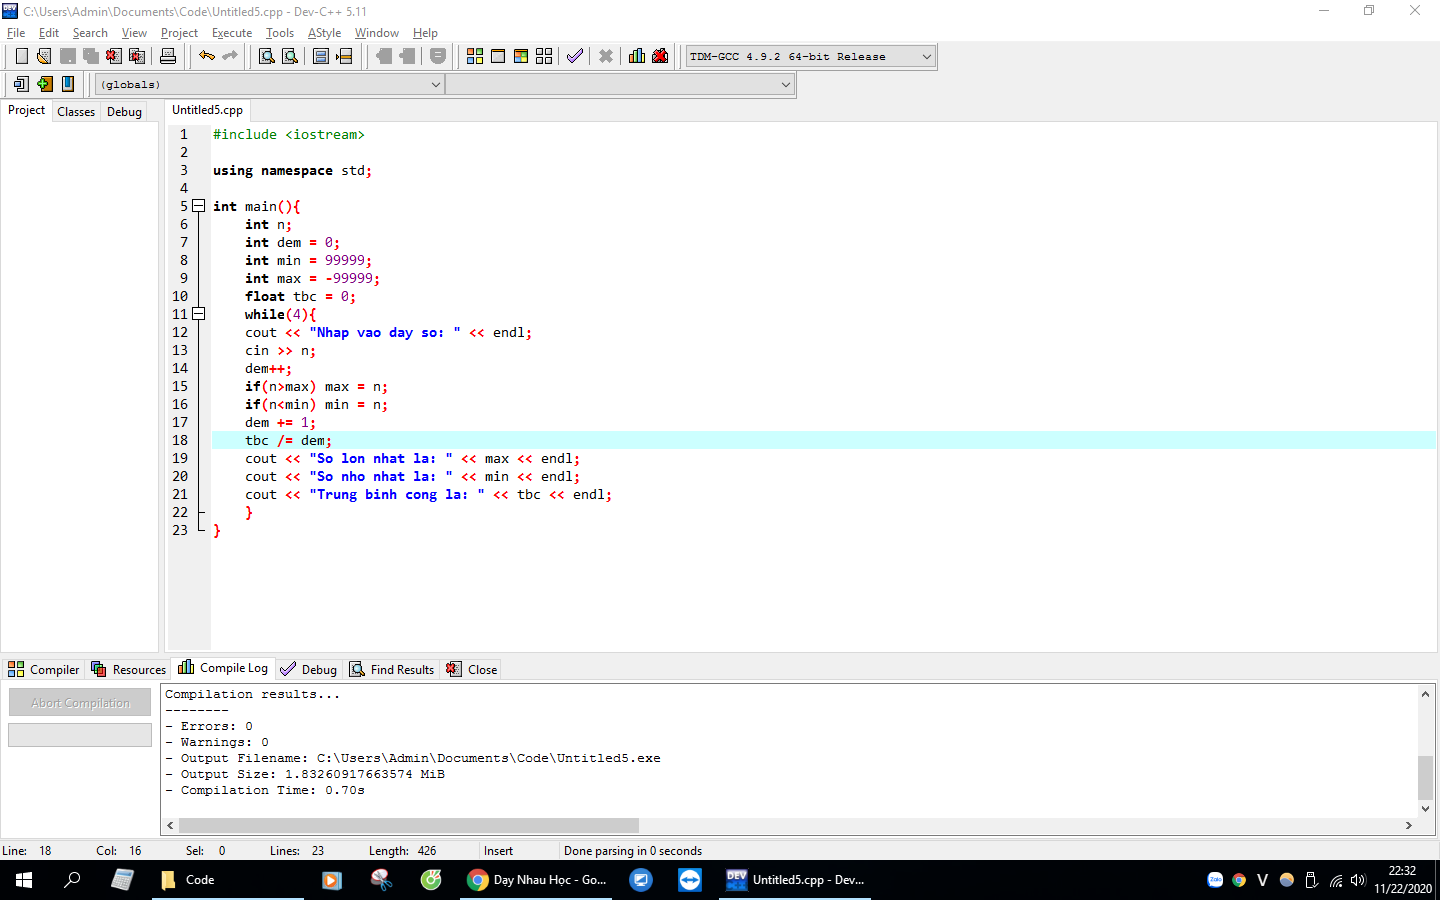Image resolution: width=1440 pixels, height=900 pixels.
Task: Start debugging with the purple checkmark icon
Action: (575, 57)
